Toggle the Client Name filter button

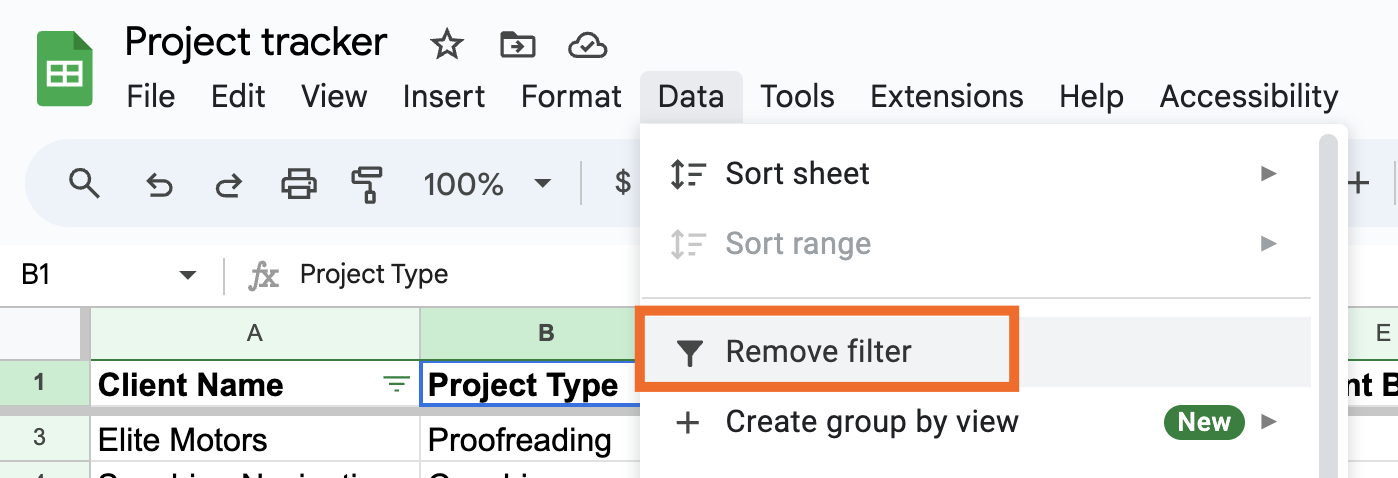(397, 385)
